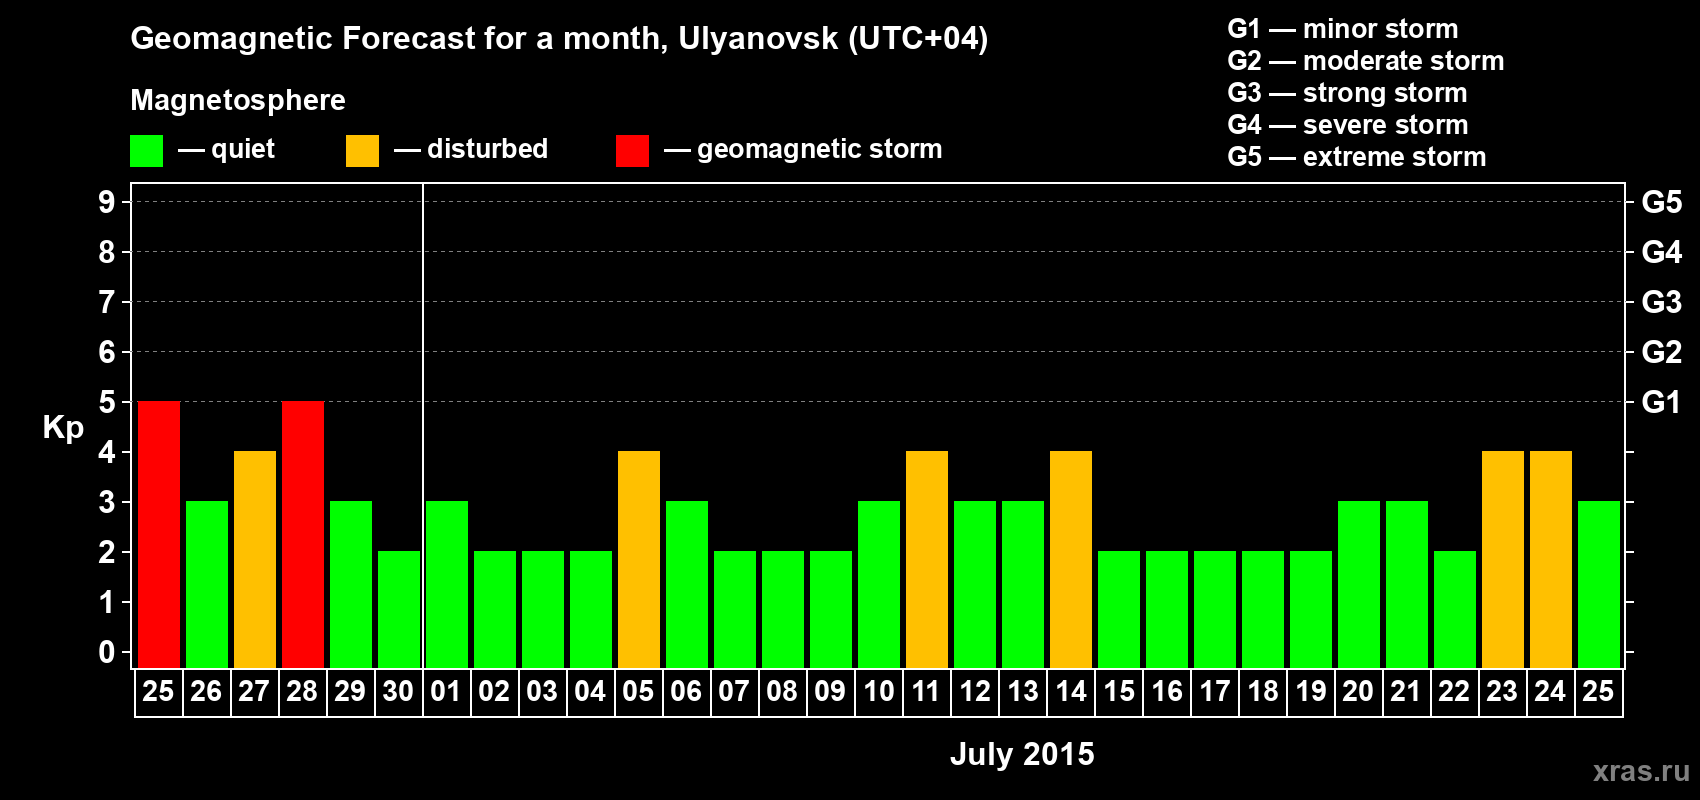Viewport: 1700px width, 800px height.
Task: Click the green bar above date 30
Action: [399, 610]
